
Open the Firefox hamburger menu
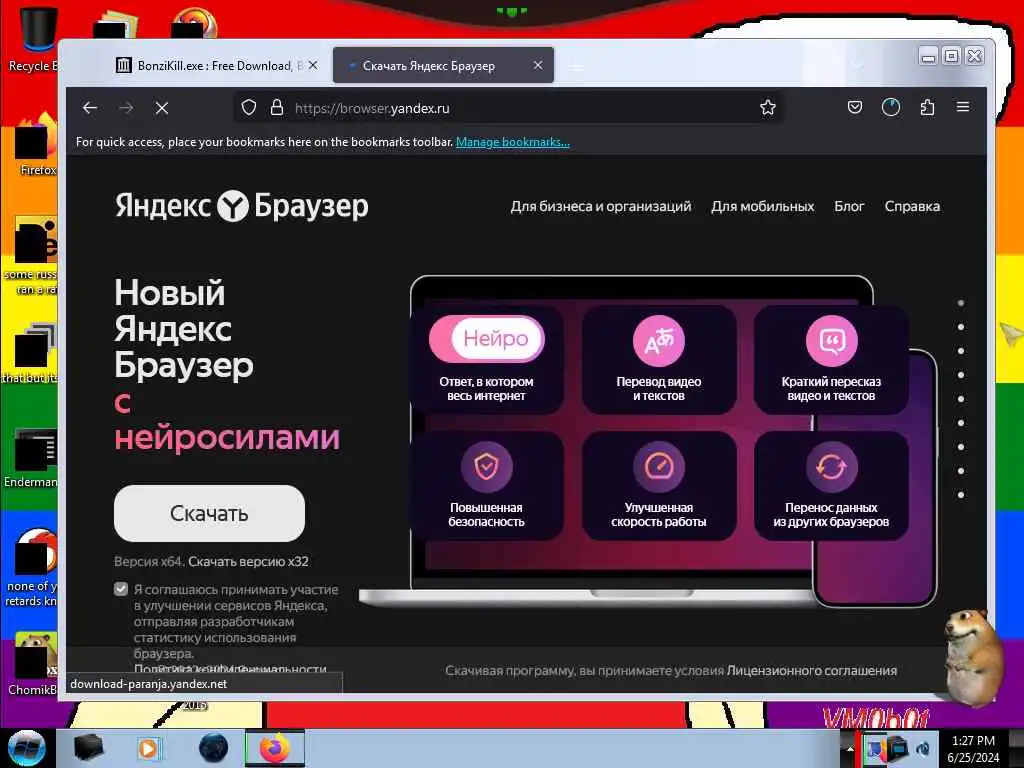(963, 107)
